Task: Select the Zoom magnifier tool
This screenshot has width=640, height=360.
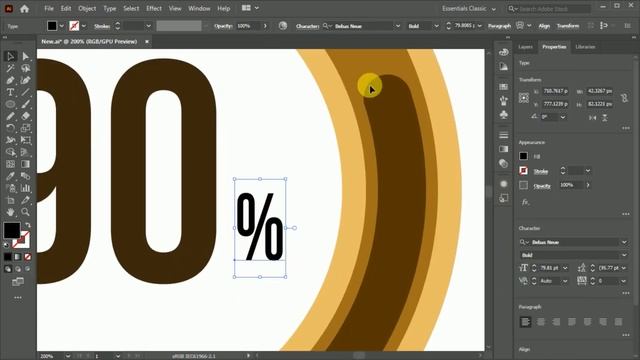Action: 25,212
